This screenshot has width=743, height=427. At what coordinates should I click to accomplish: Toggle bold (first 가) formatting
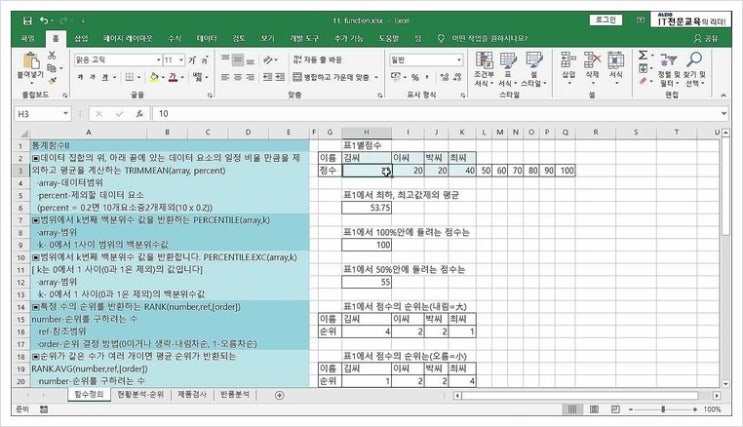click(80, 77)
